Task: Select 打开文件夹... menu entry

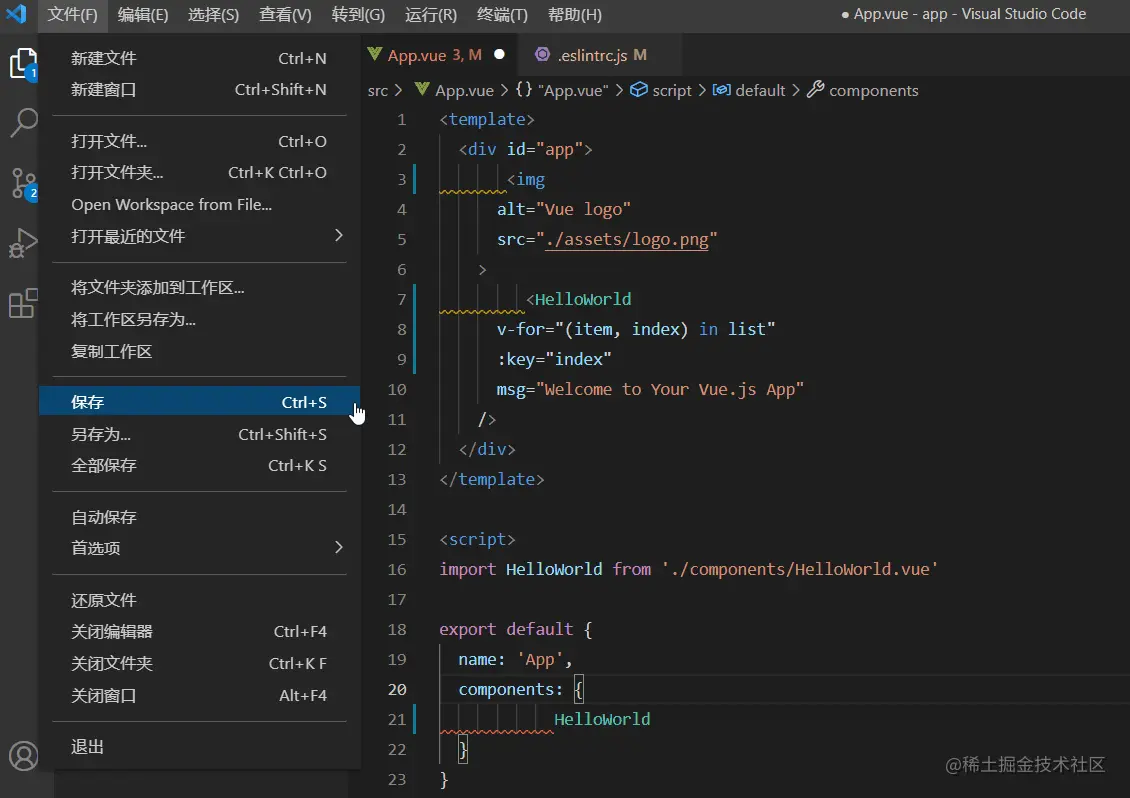Action: pyautogui.click(x=200, y=172)
